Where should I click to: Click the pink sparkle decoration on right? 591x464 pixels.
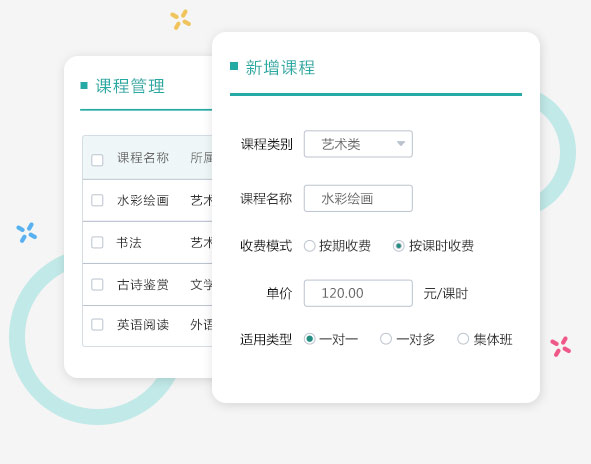coord(560,347)
